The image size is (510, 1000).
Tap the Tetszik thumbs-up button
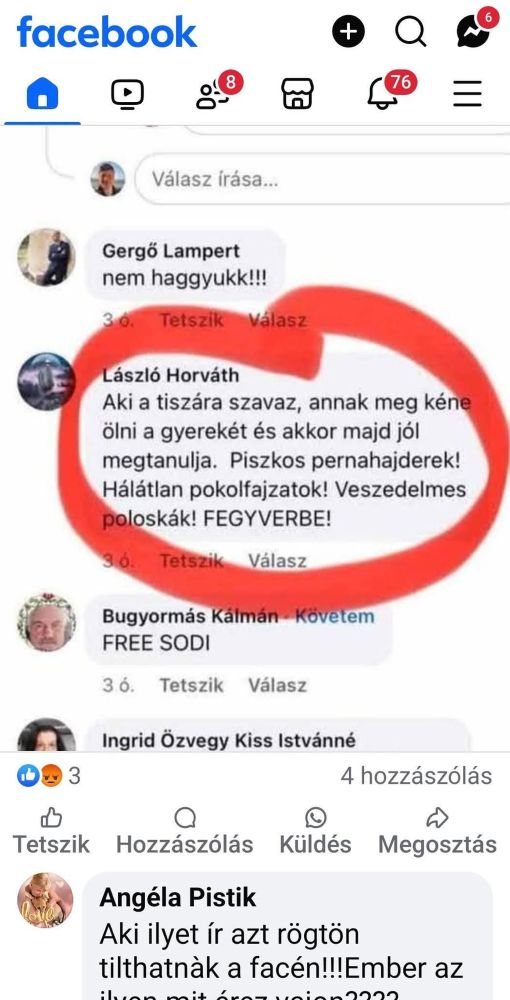[51, 832]
